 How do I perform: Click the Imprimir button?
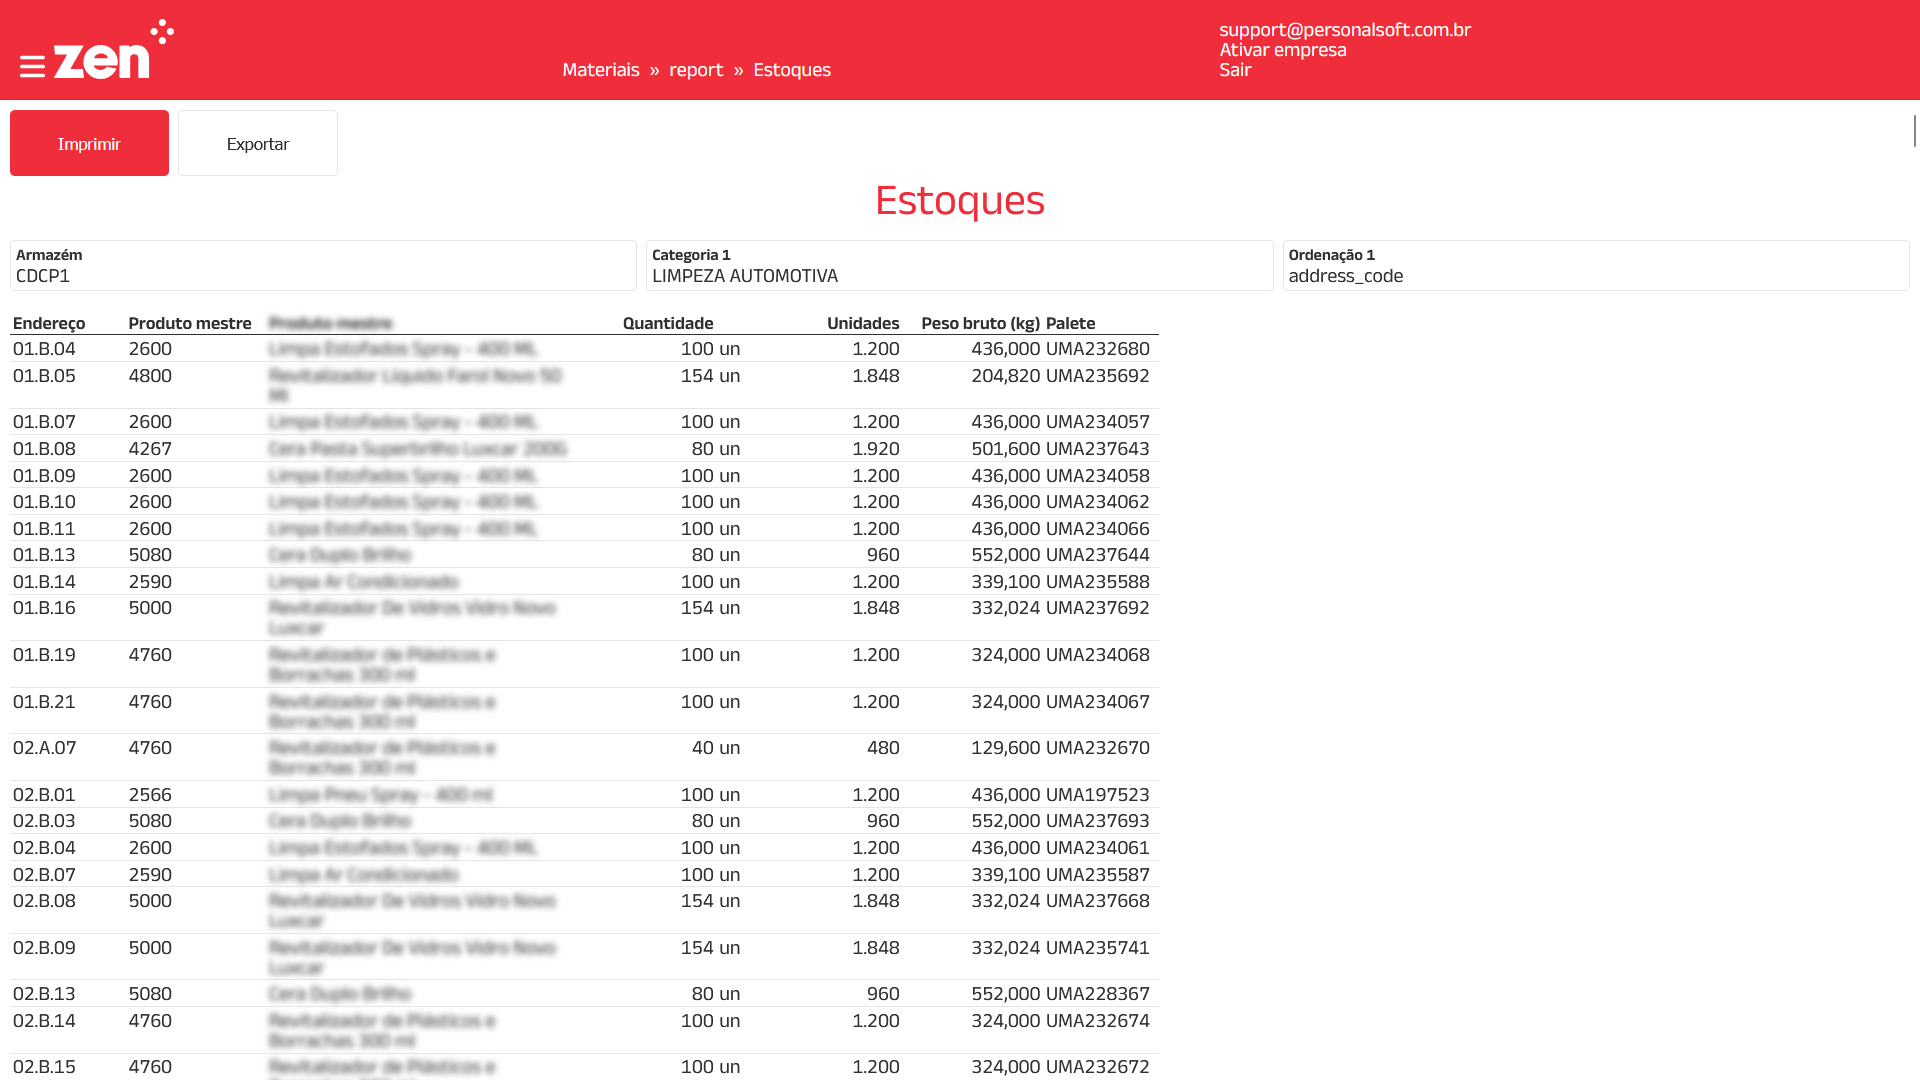click(89, 143)
